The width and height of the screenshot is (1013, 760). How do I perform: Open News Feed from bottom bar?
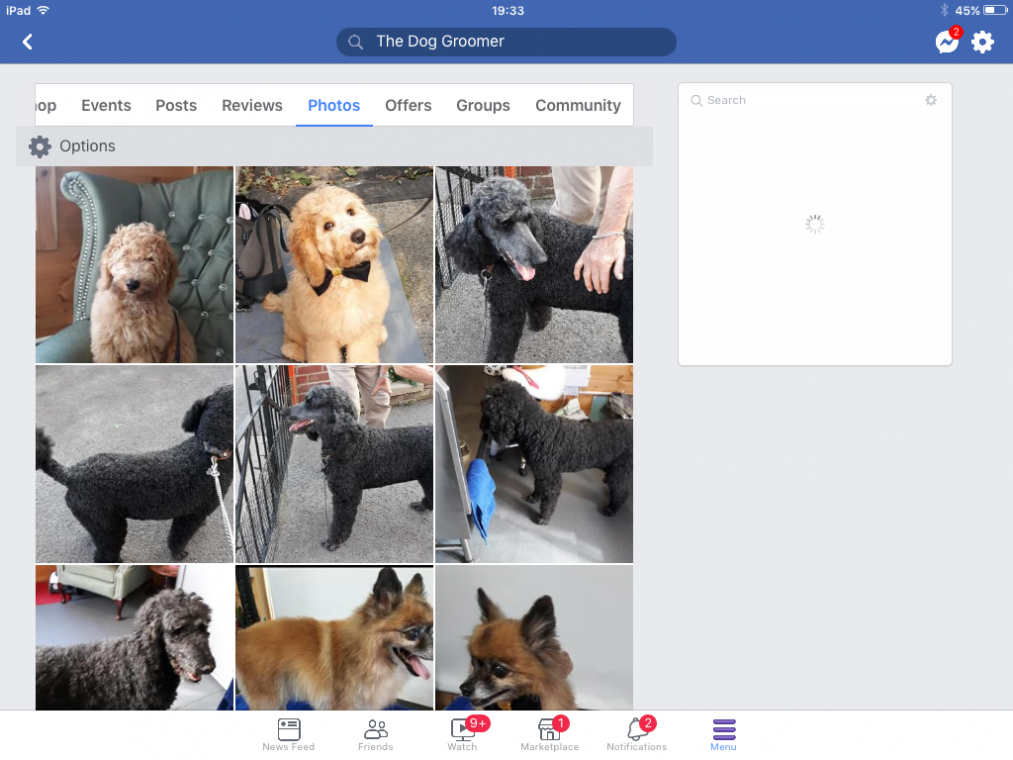pos(288,734)
